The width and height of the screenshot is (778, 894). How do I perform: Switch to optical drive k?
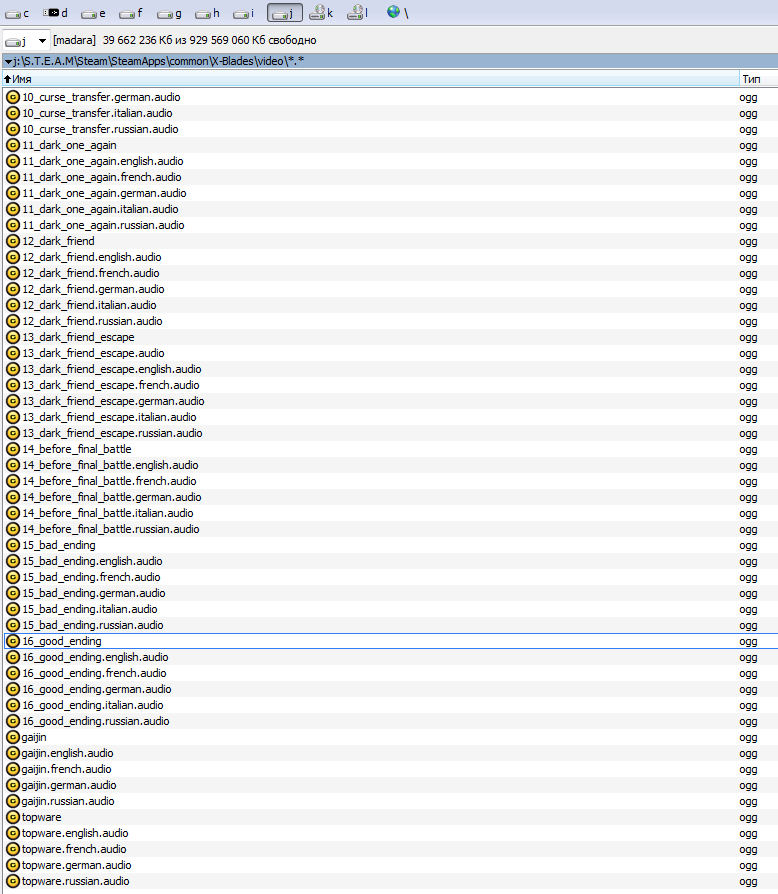pyautogui.click(x=321, y=13)
